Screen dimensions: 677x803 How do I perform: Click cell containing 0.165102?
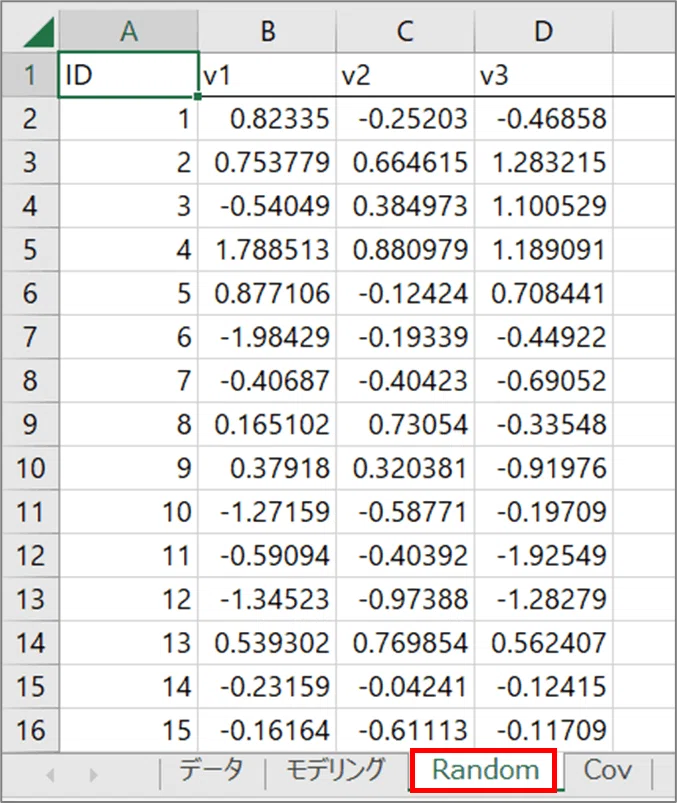coord(267,425)
